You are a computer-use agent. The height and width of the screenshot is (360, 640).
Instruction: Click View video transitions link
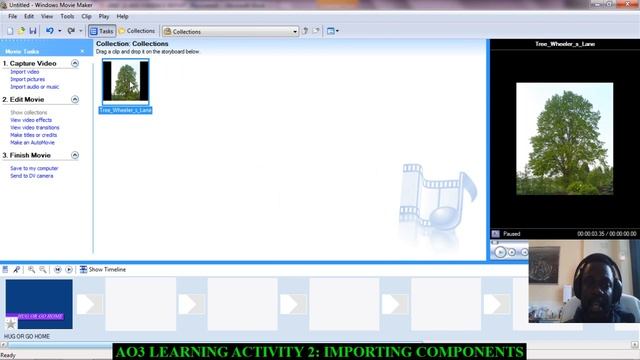(x=35, y=128)
